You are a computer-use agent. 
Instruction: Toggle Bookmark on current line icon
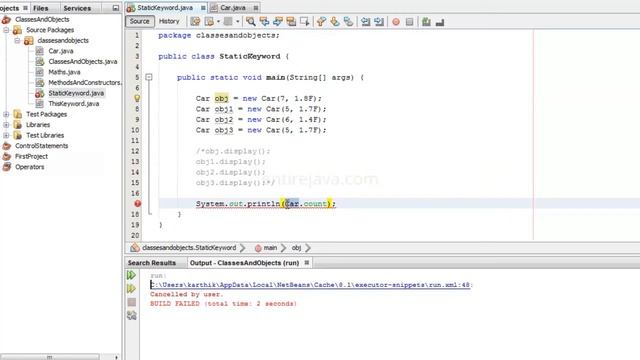[348, 22]
